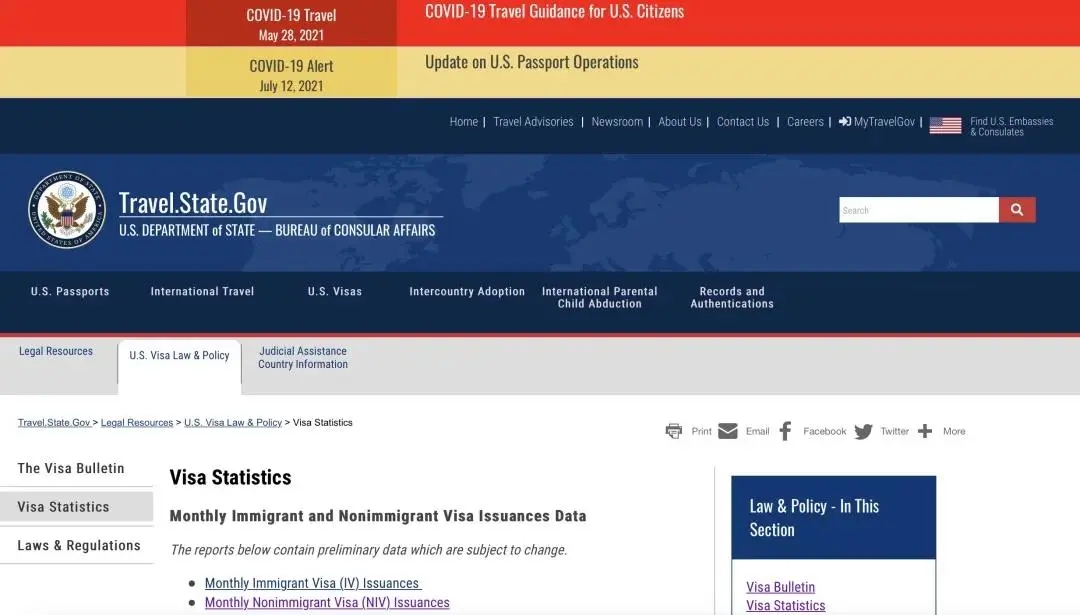The height and width of the screenshot is (615, 1080).
Task: Open MyTravelGov login link
Action: point(876,122)
